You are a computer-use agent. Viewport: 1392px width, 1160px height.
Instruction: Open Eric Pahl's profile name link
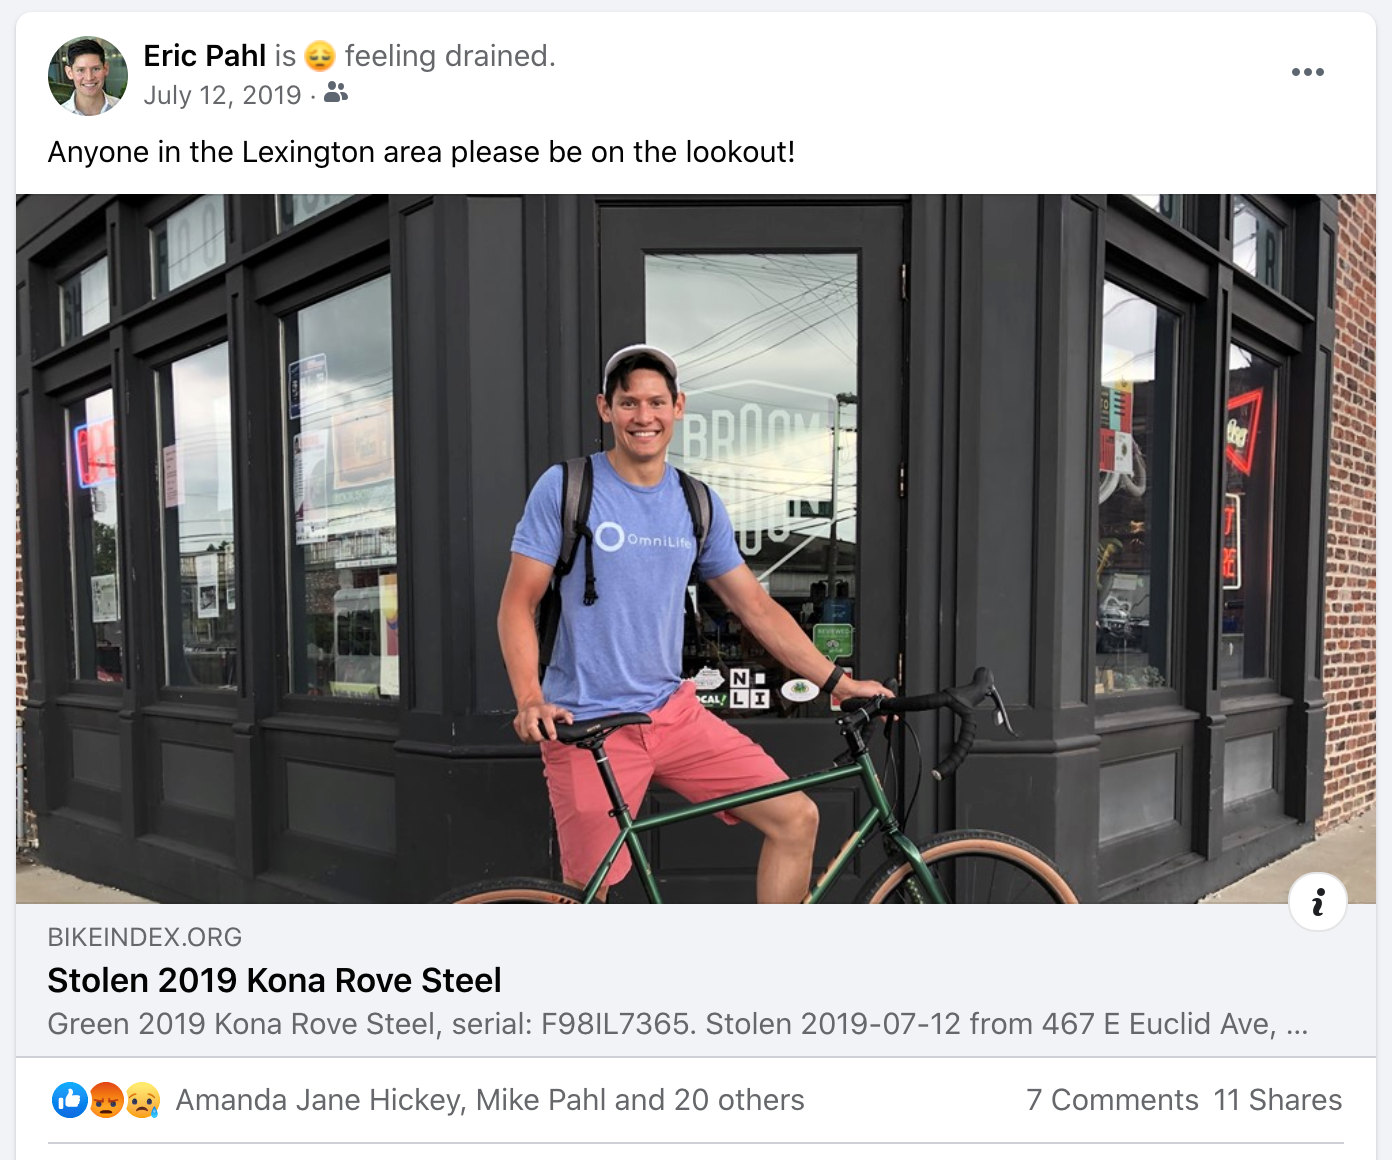click(204, 56)
